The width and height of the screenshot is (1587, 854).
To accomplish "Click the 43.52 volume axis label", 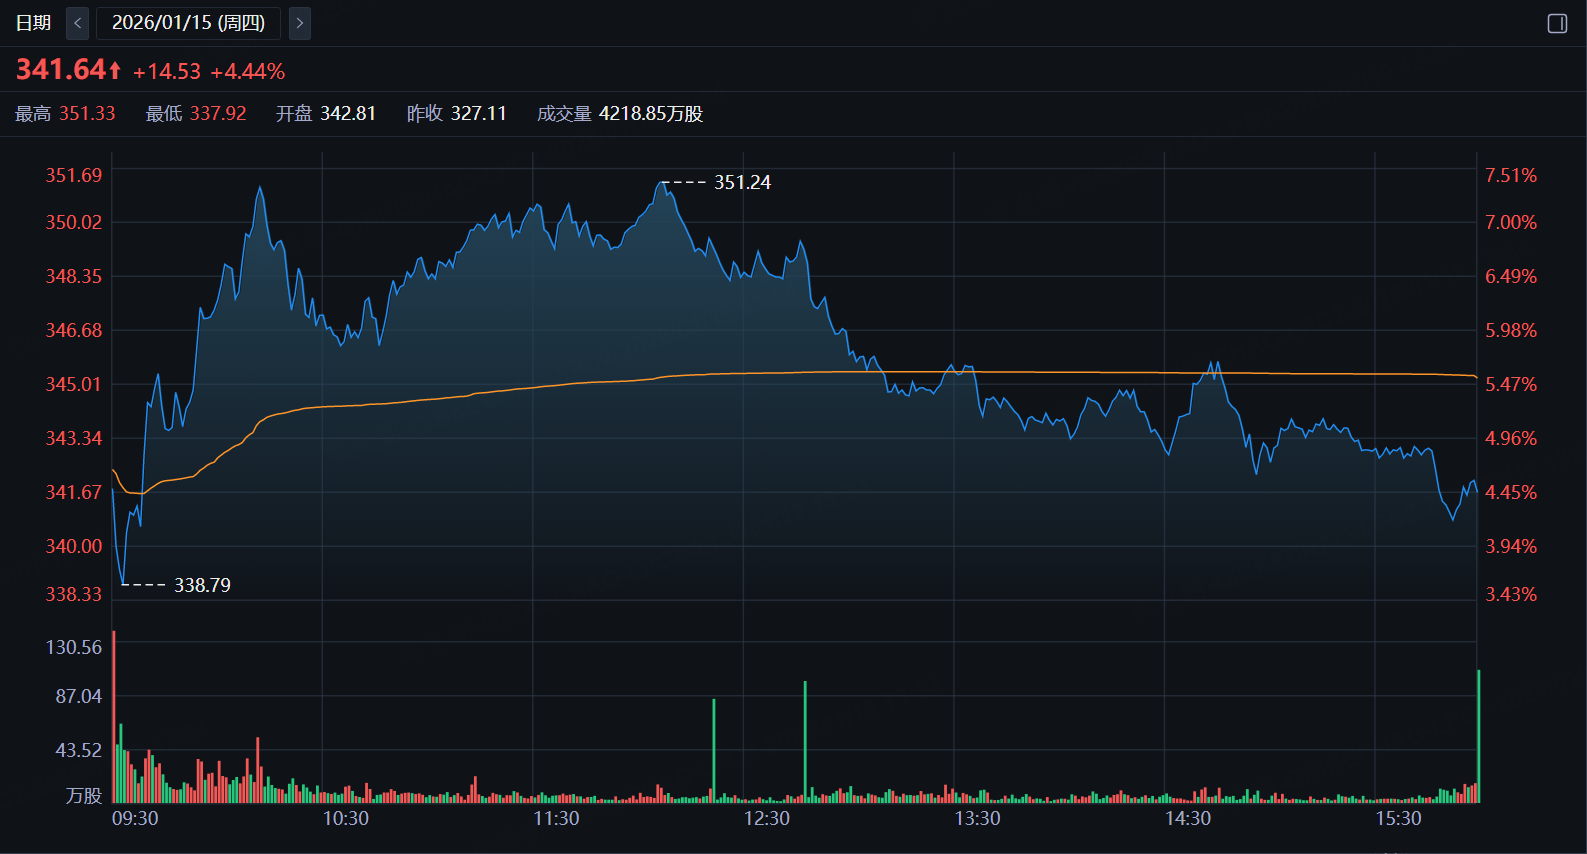I will [79, 750].
